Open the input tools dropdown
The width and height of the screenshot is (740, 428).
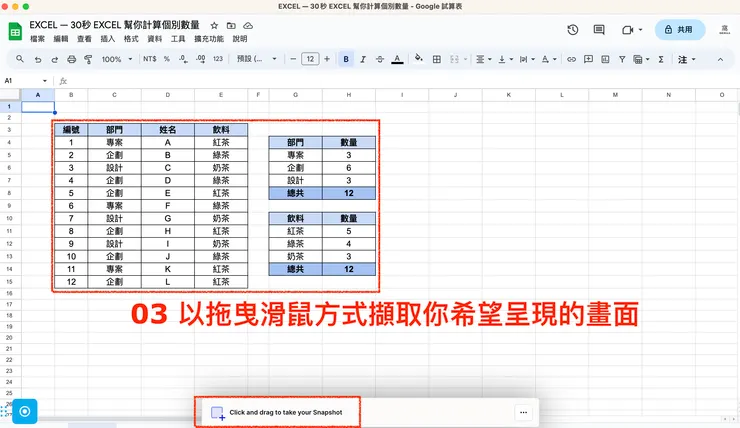click(687, 59)
